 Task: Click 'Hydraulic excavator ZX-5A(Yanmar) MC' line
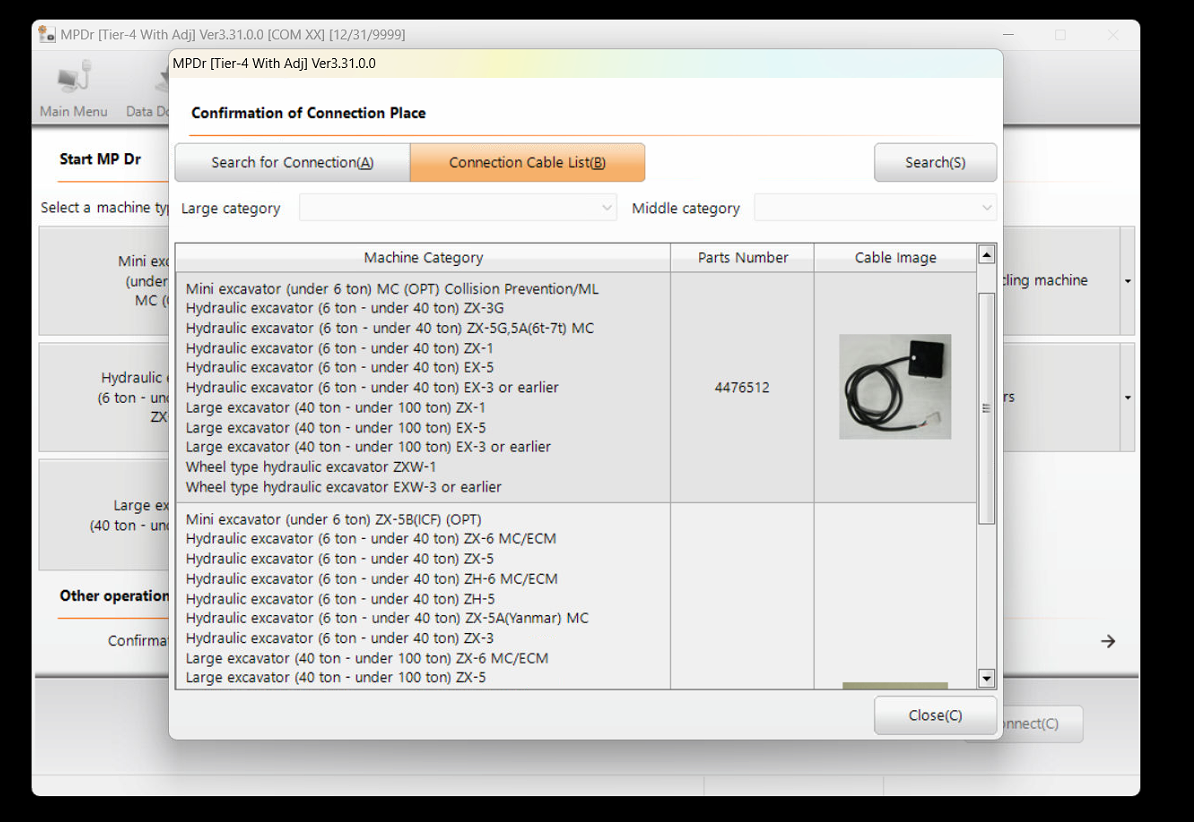[388, 618]
